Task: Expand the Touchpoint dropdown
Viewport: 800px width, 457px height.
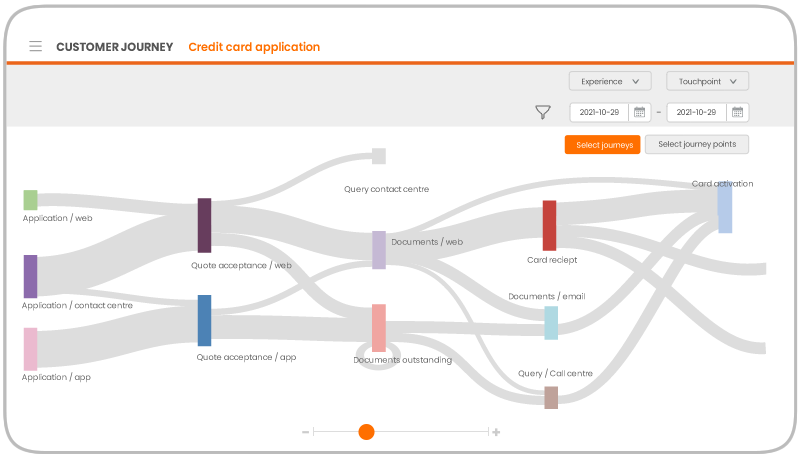Action: coord(707,81)
